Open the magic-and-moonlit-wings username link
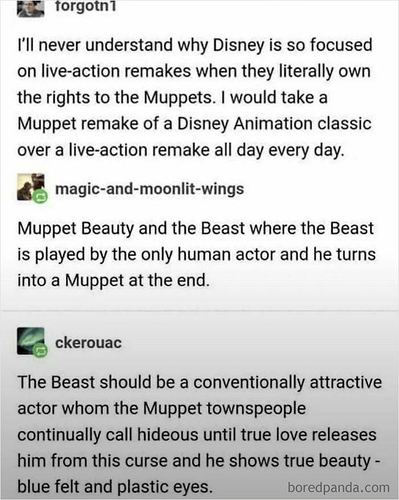 149,189
